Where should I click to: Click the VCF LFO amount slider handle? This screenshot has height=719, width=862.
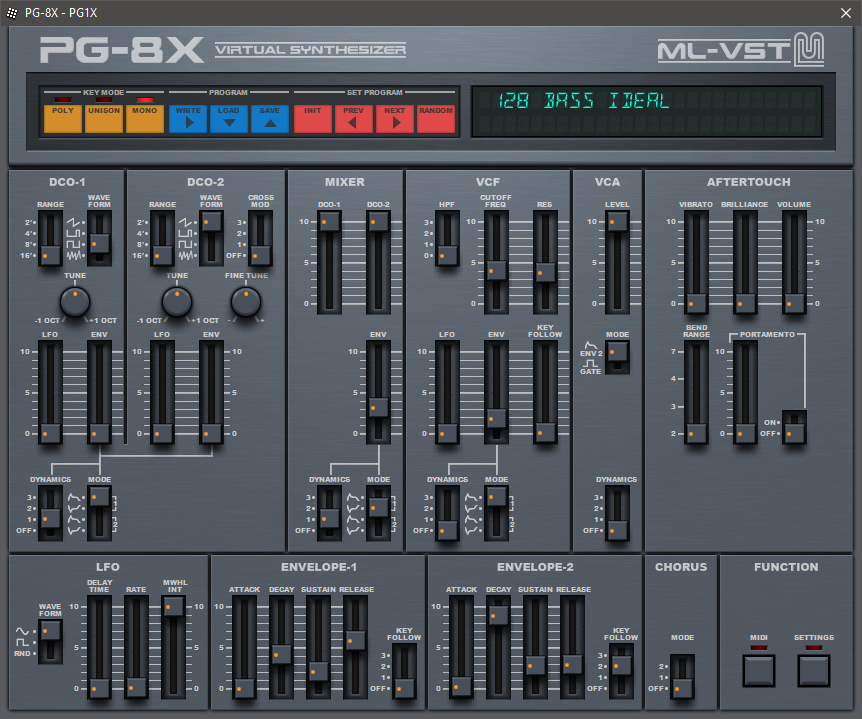pyautogui.click(x=447, y=434)
